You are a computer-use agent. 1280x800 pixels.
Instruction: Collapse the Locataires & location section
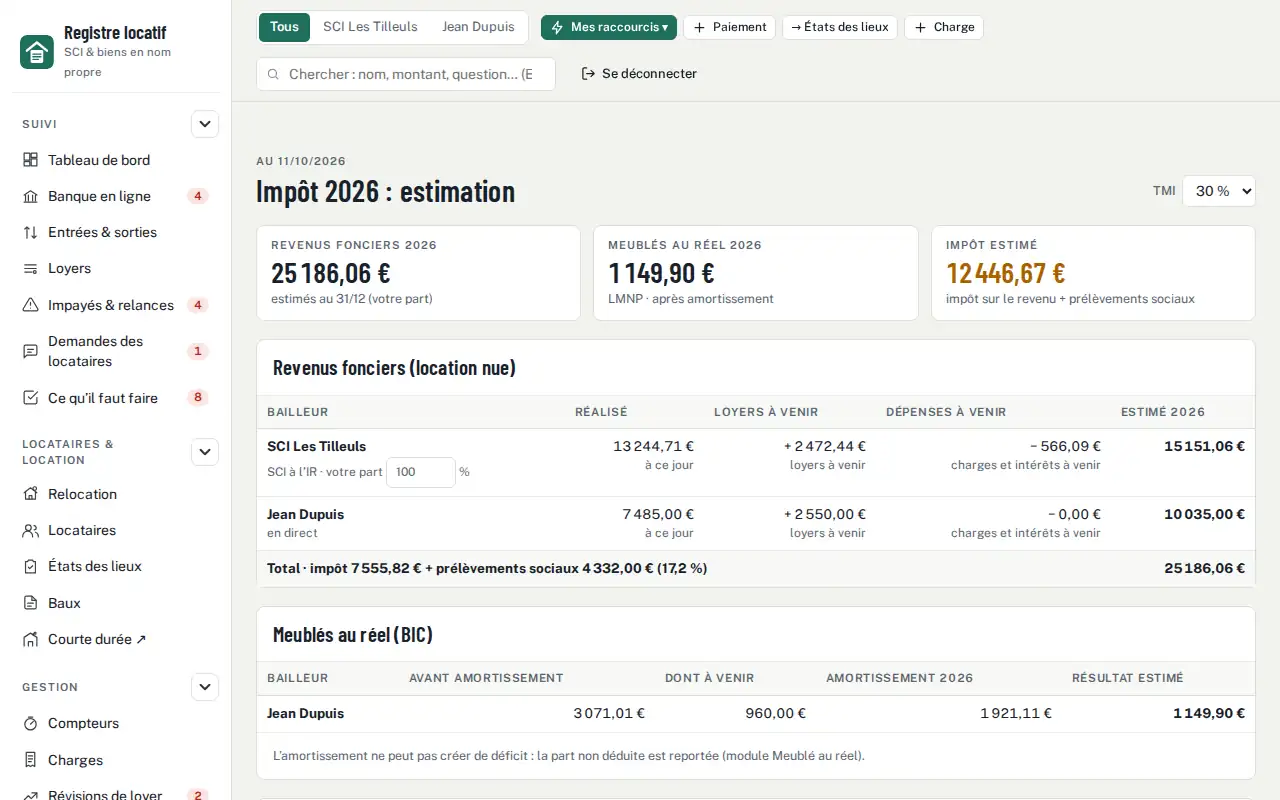pos(205,452)
